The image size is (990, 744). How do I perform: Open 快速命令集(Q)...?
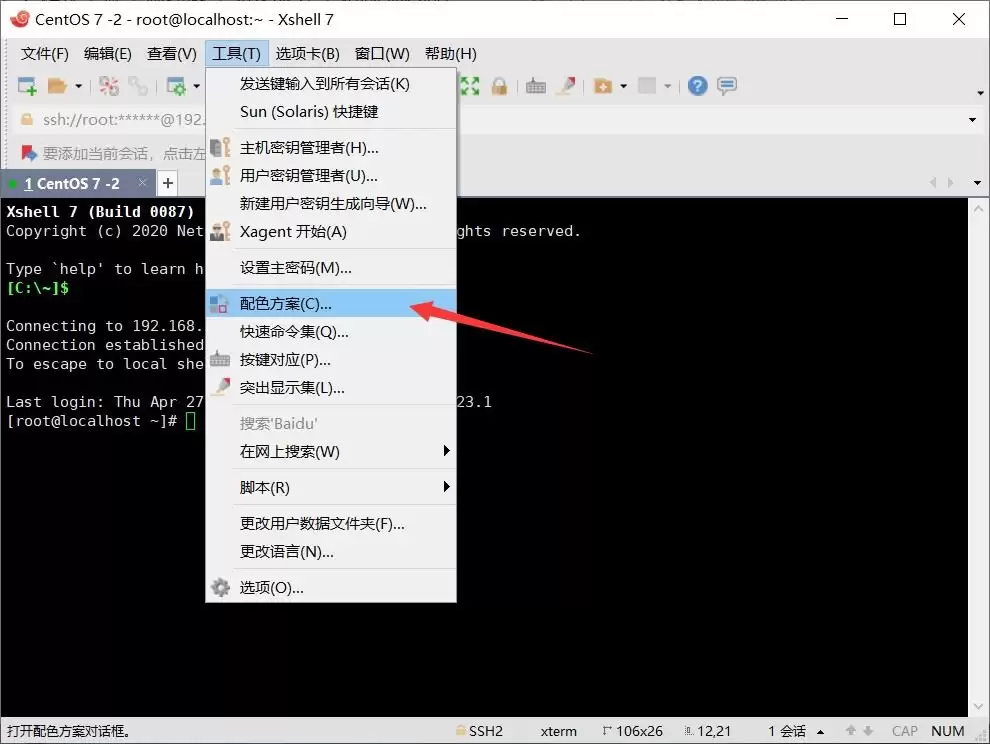pyautogui.click(x=331, y=332)
